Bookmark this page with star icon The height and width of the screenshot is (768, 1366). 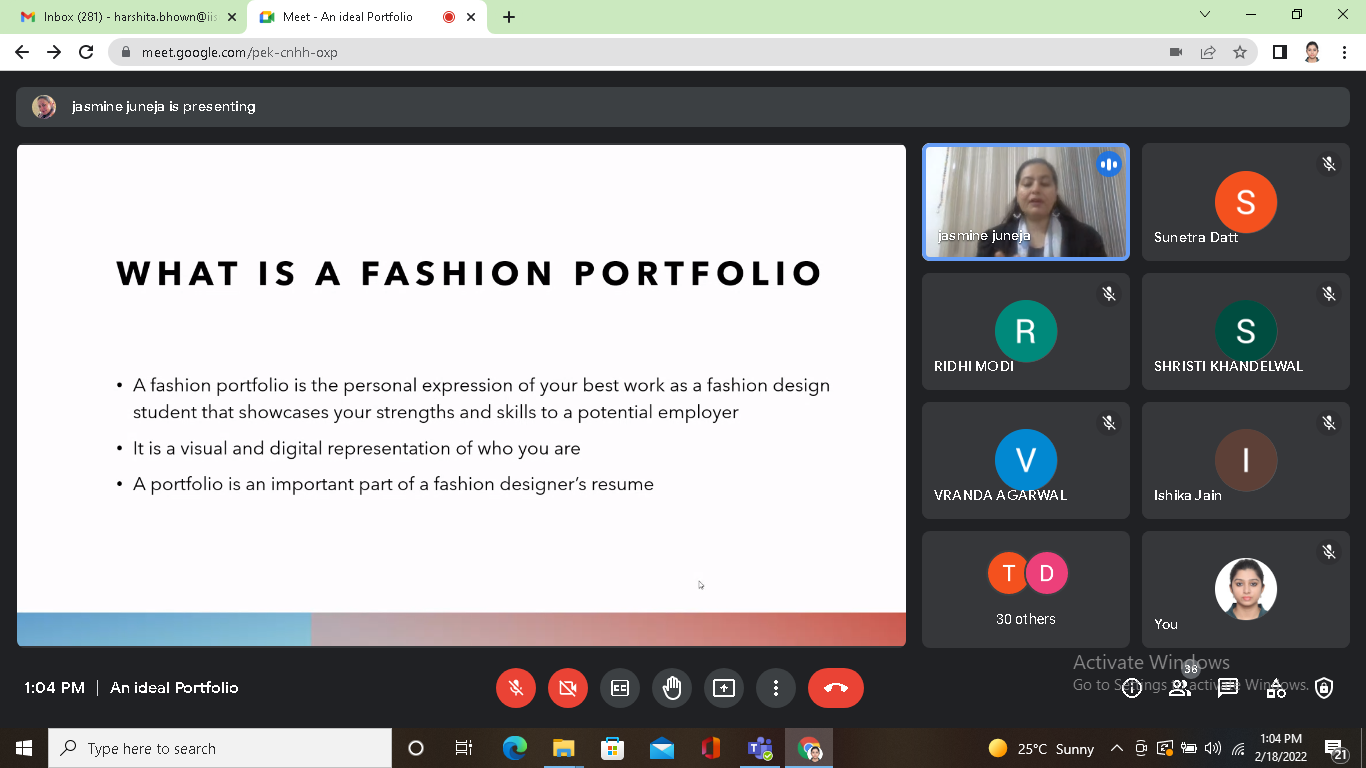pos(1240,52)
